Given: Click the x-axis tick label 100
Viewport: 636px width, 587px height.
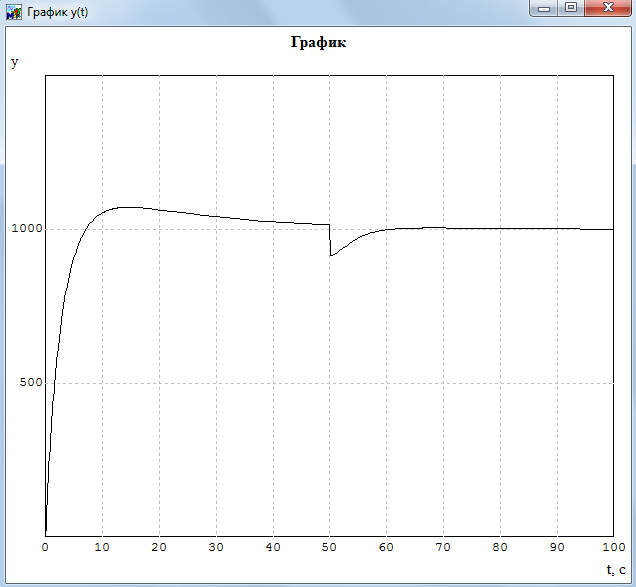Looking at the screenshot, I should 614,547.
